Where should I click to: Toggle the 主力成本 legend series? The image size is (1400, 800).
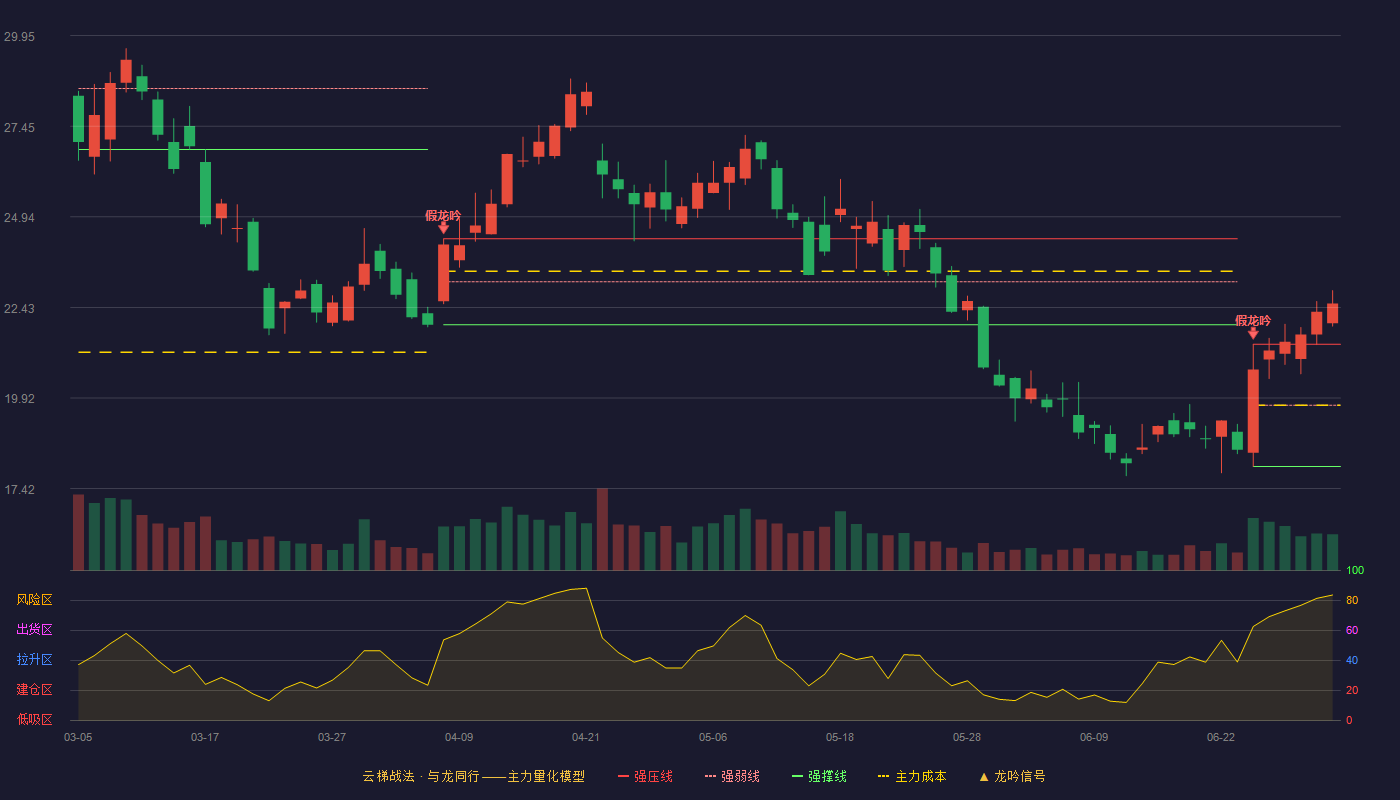click(911, 776)
